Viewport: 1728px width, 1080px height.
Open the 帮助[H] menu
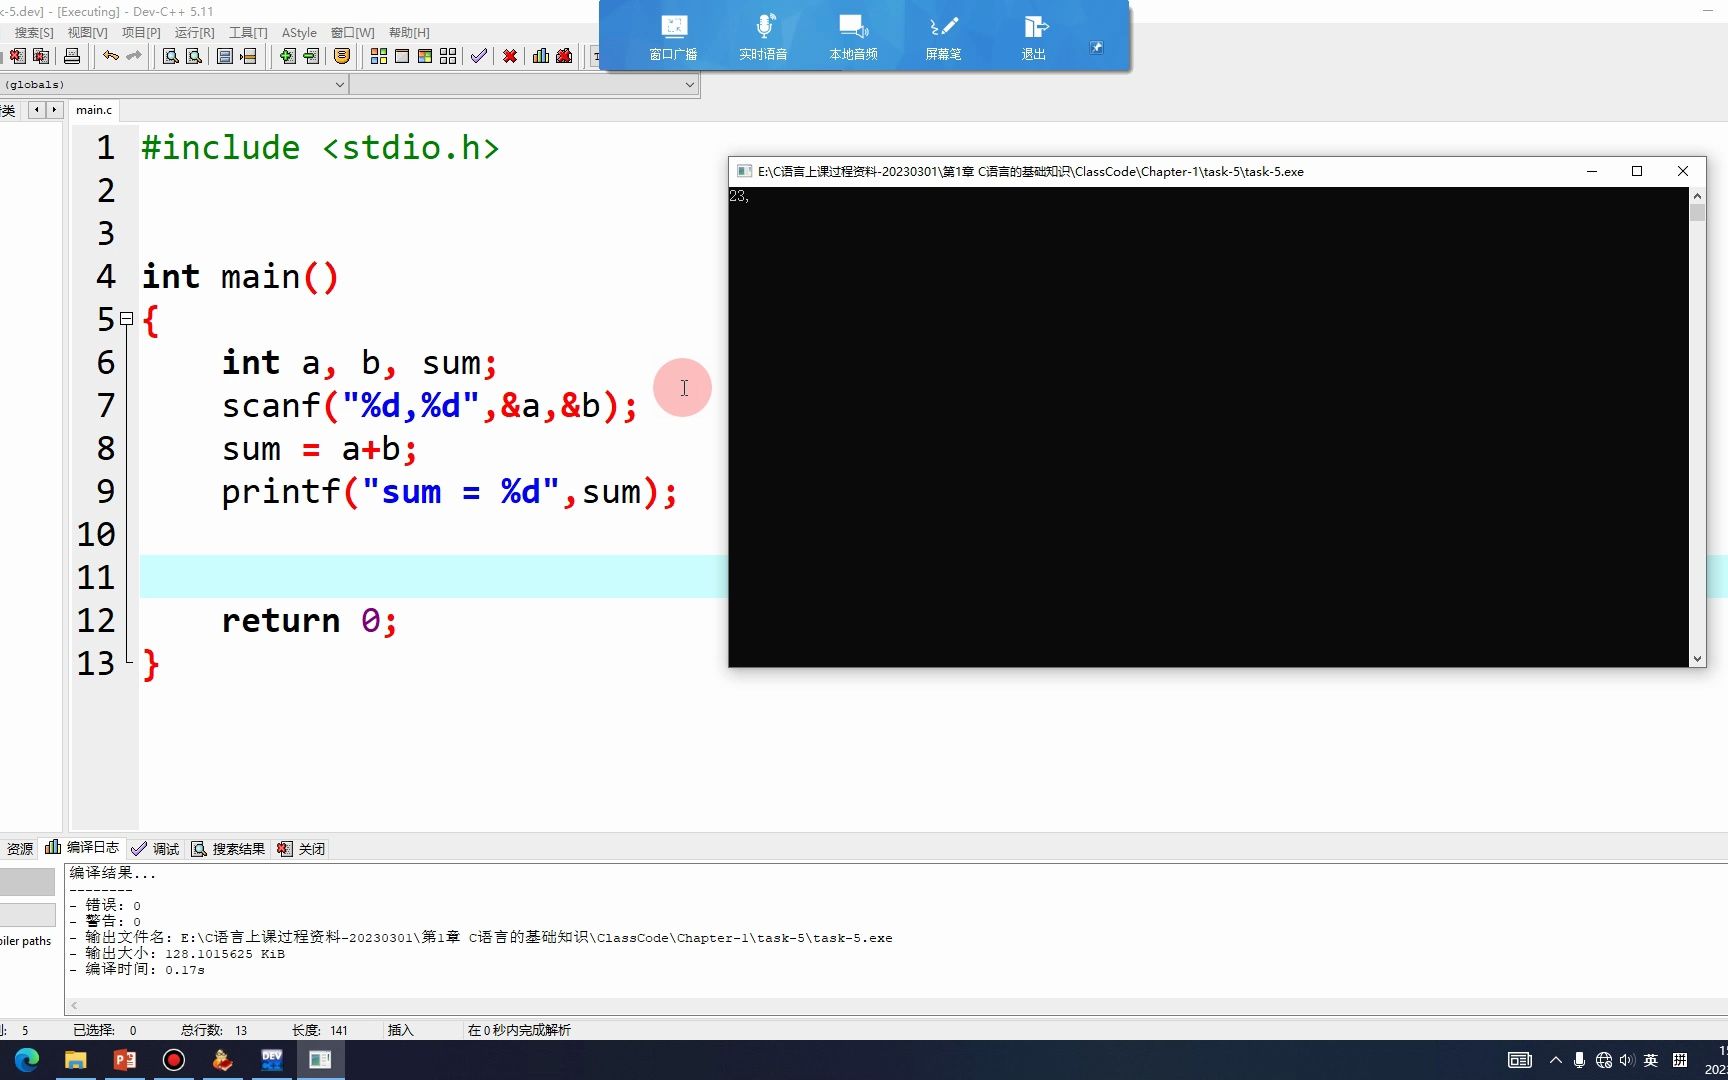409,33
